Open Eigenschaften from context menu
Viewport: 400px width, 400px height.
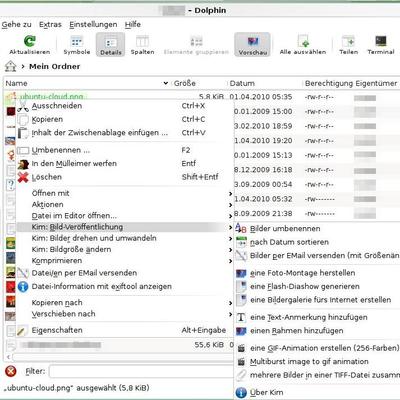125,330
